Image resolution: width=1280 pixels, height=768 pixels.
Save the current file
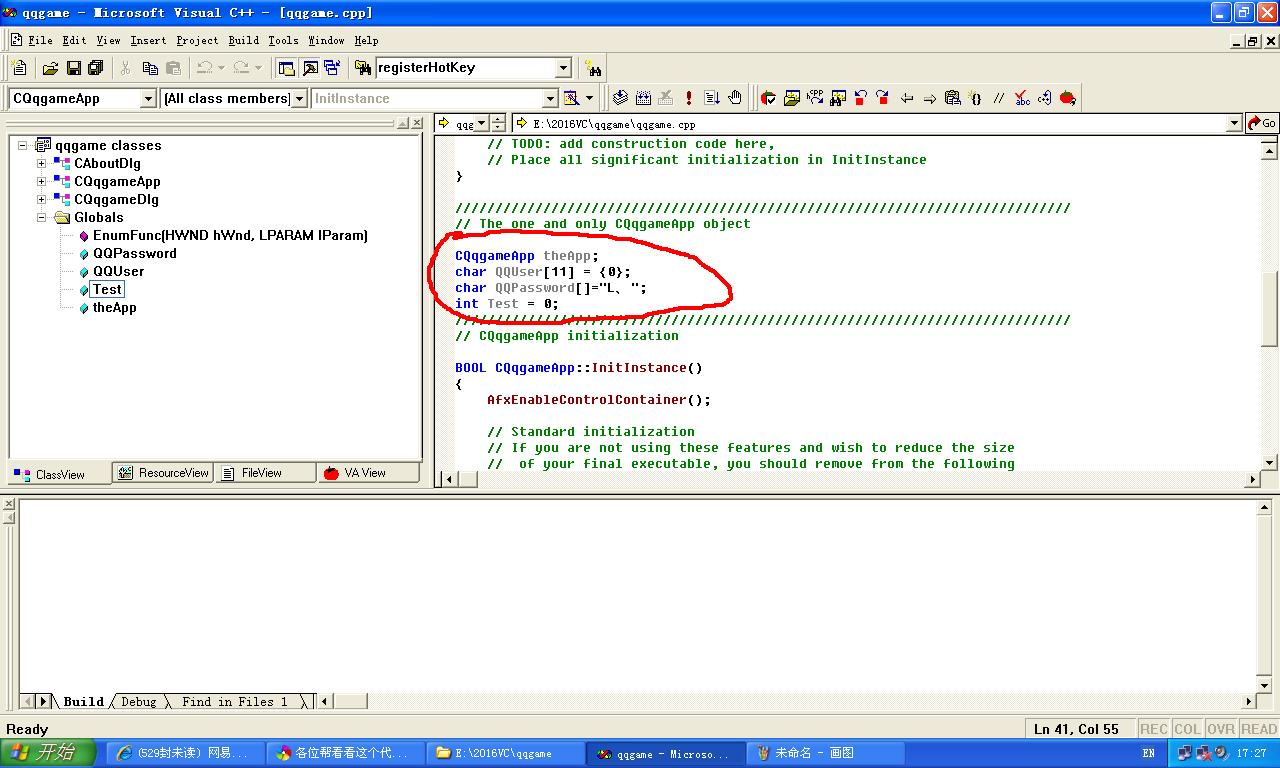(73, 68)
